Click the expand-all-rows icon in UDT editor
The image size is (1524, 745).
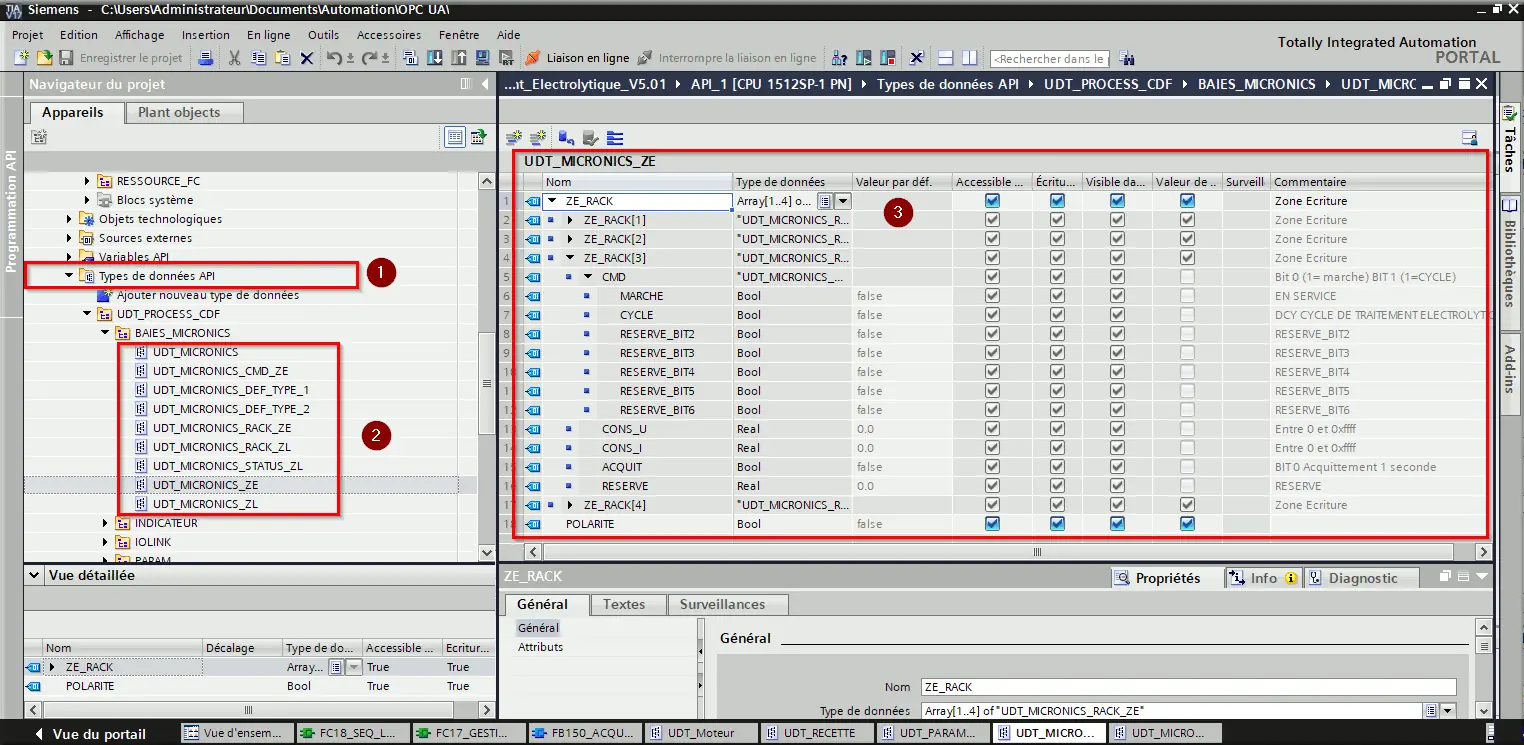[x=615, y=138]
